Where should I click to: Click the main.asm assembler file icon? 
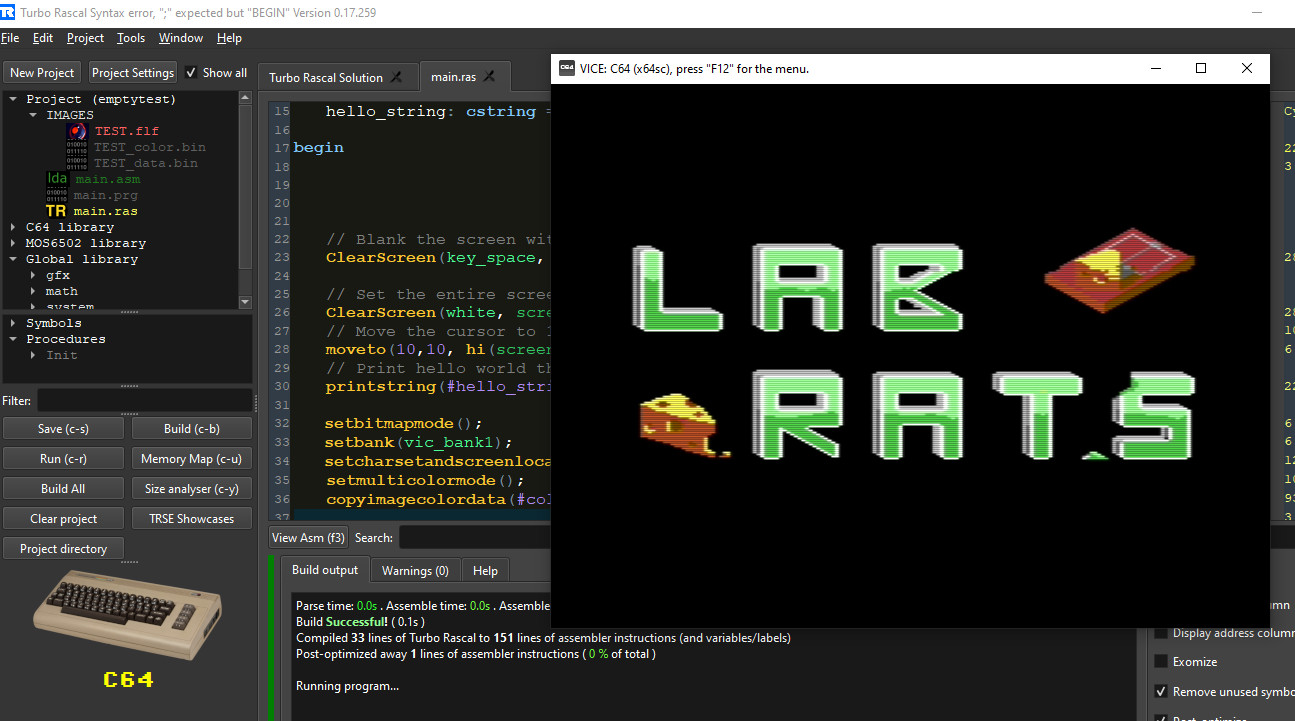pyautogui.click(x=57, y=179)
